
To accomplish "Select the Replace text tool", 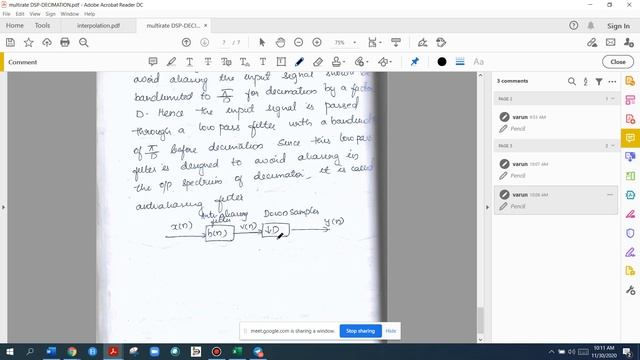I will pyautogui.click(x=226, y=62).
